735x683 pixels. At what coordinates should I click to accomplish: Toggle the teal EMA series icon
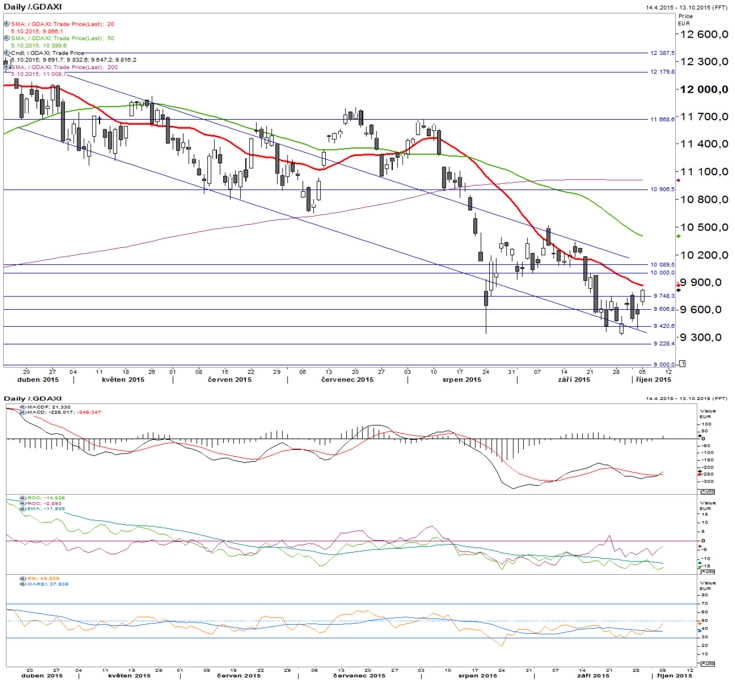point(23,509)
